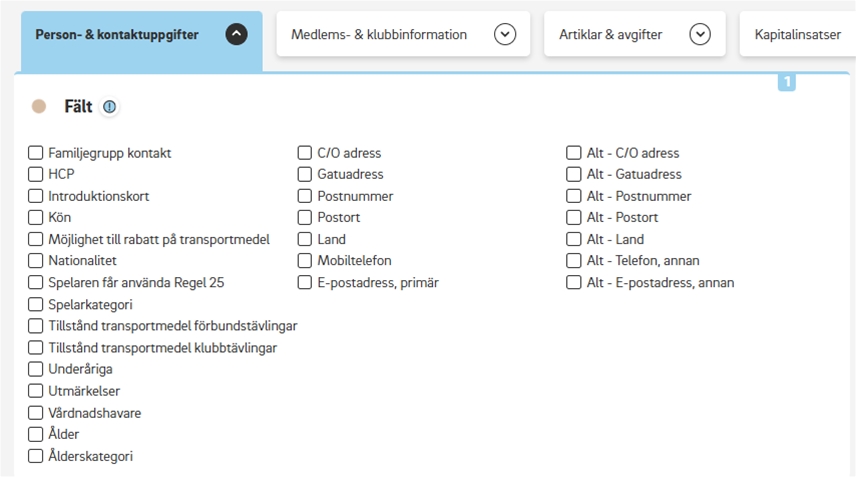Tick the HCP checkbox
856x477 pixels.
click(36, 174)
